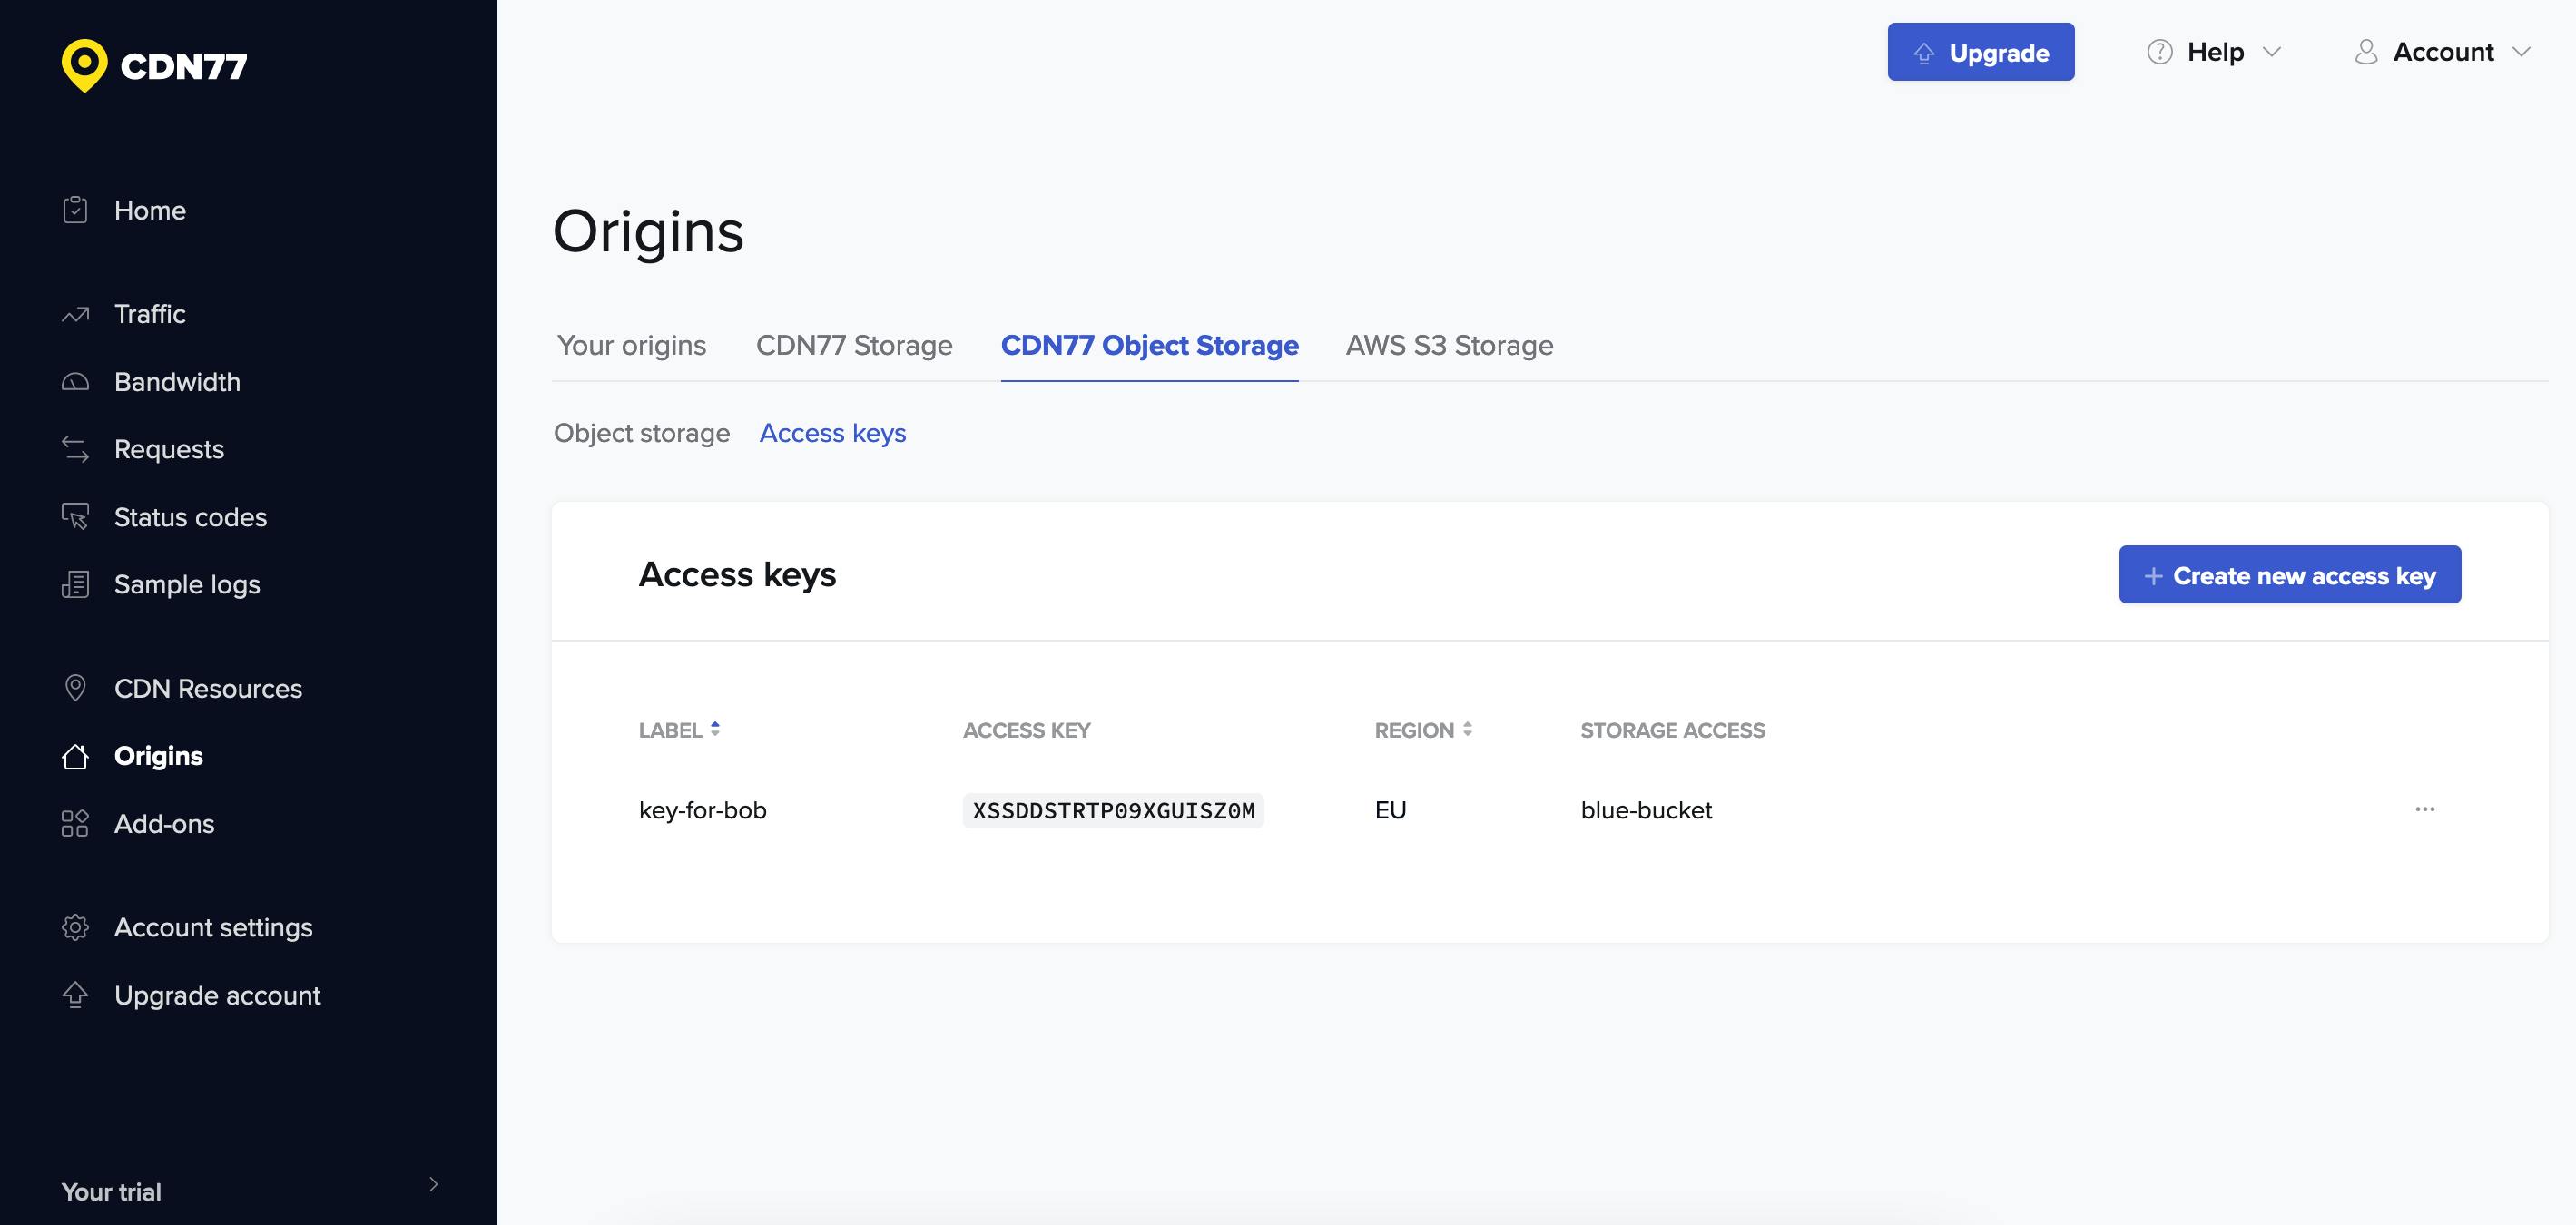
Task: Click the Help question mark icon
Action: pos(2160,52)
